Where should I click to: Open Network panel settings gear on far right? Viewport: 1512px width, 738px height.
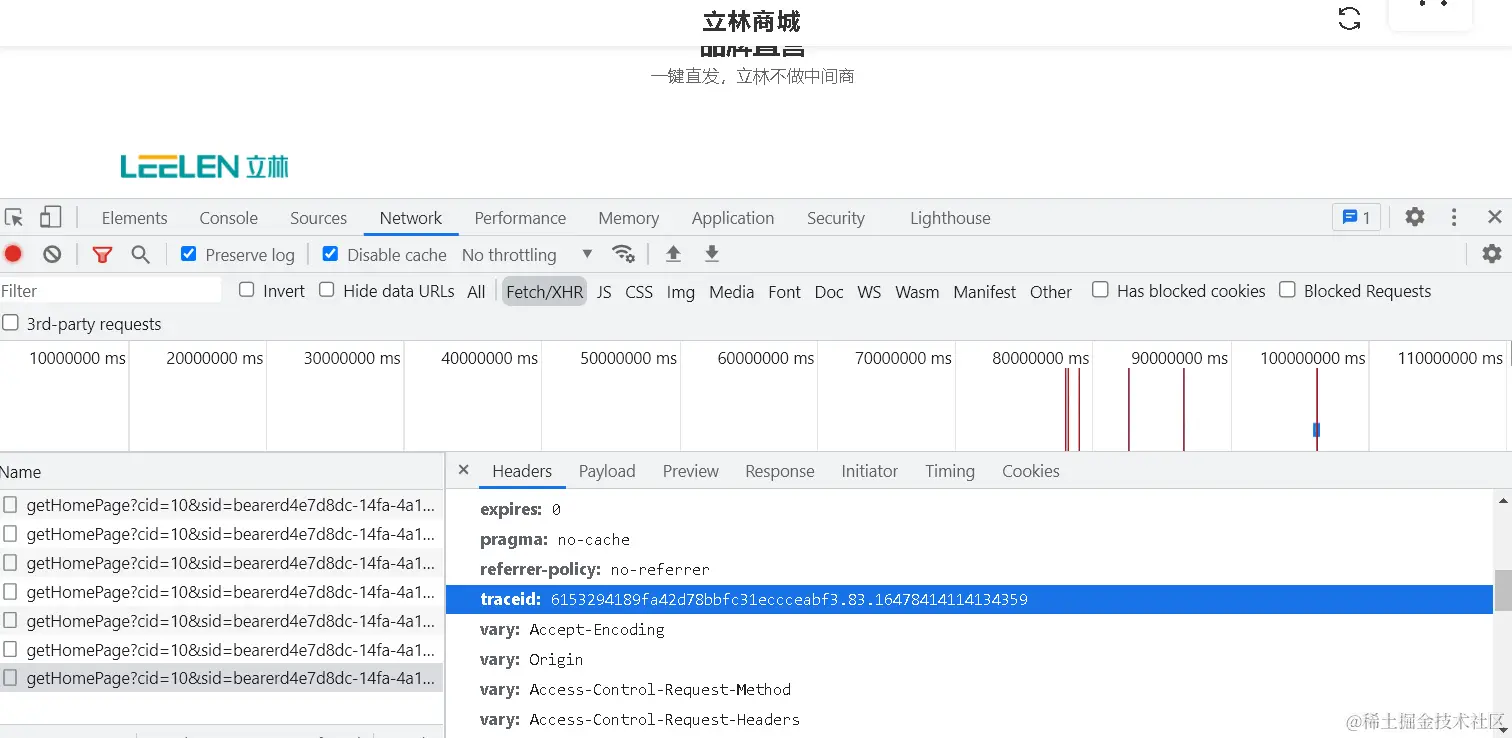point(1492,254)
